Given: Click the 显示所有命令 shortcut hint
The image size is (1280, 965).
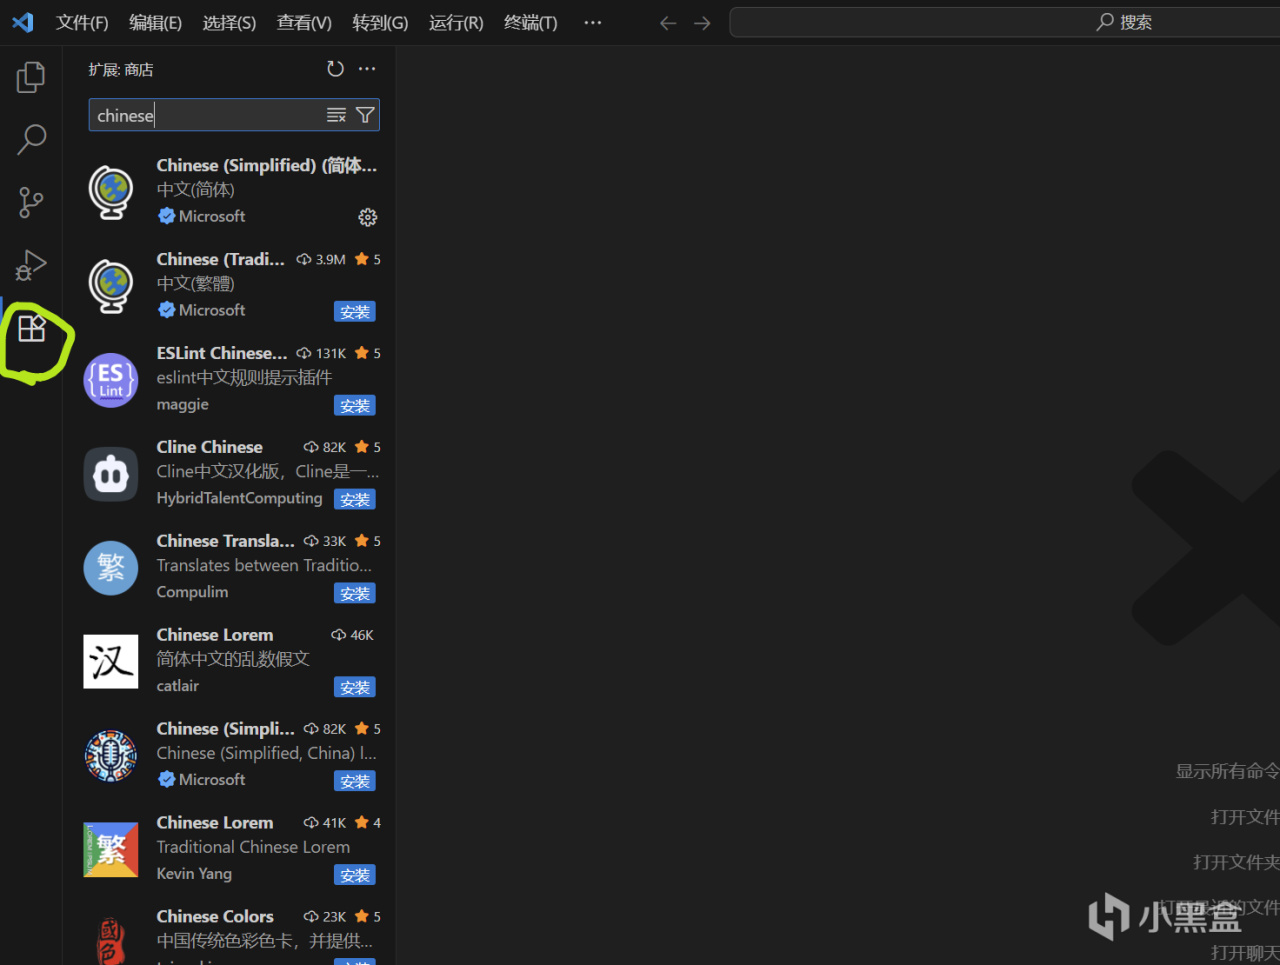Looking at the screenshot, I should pos(1227,771).
